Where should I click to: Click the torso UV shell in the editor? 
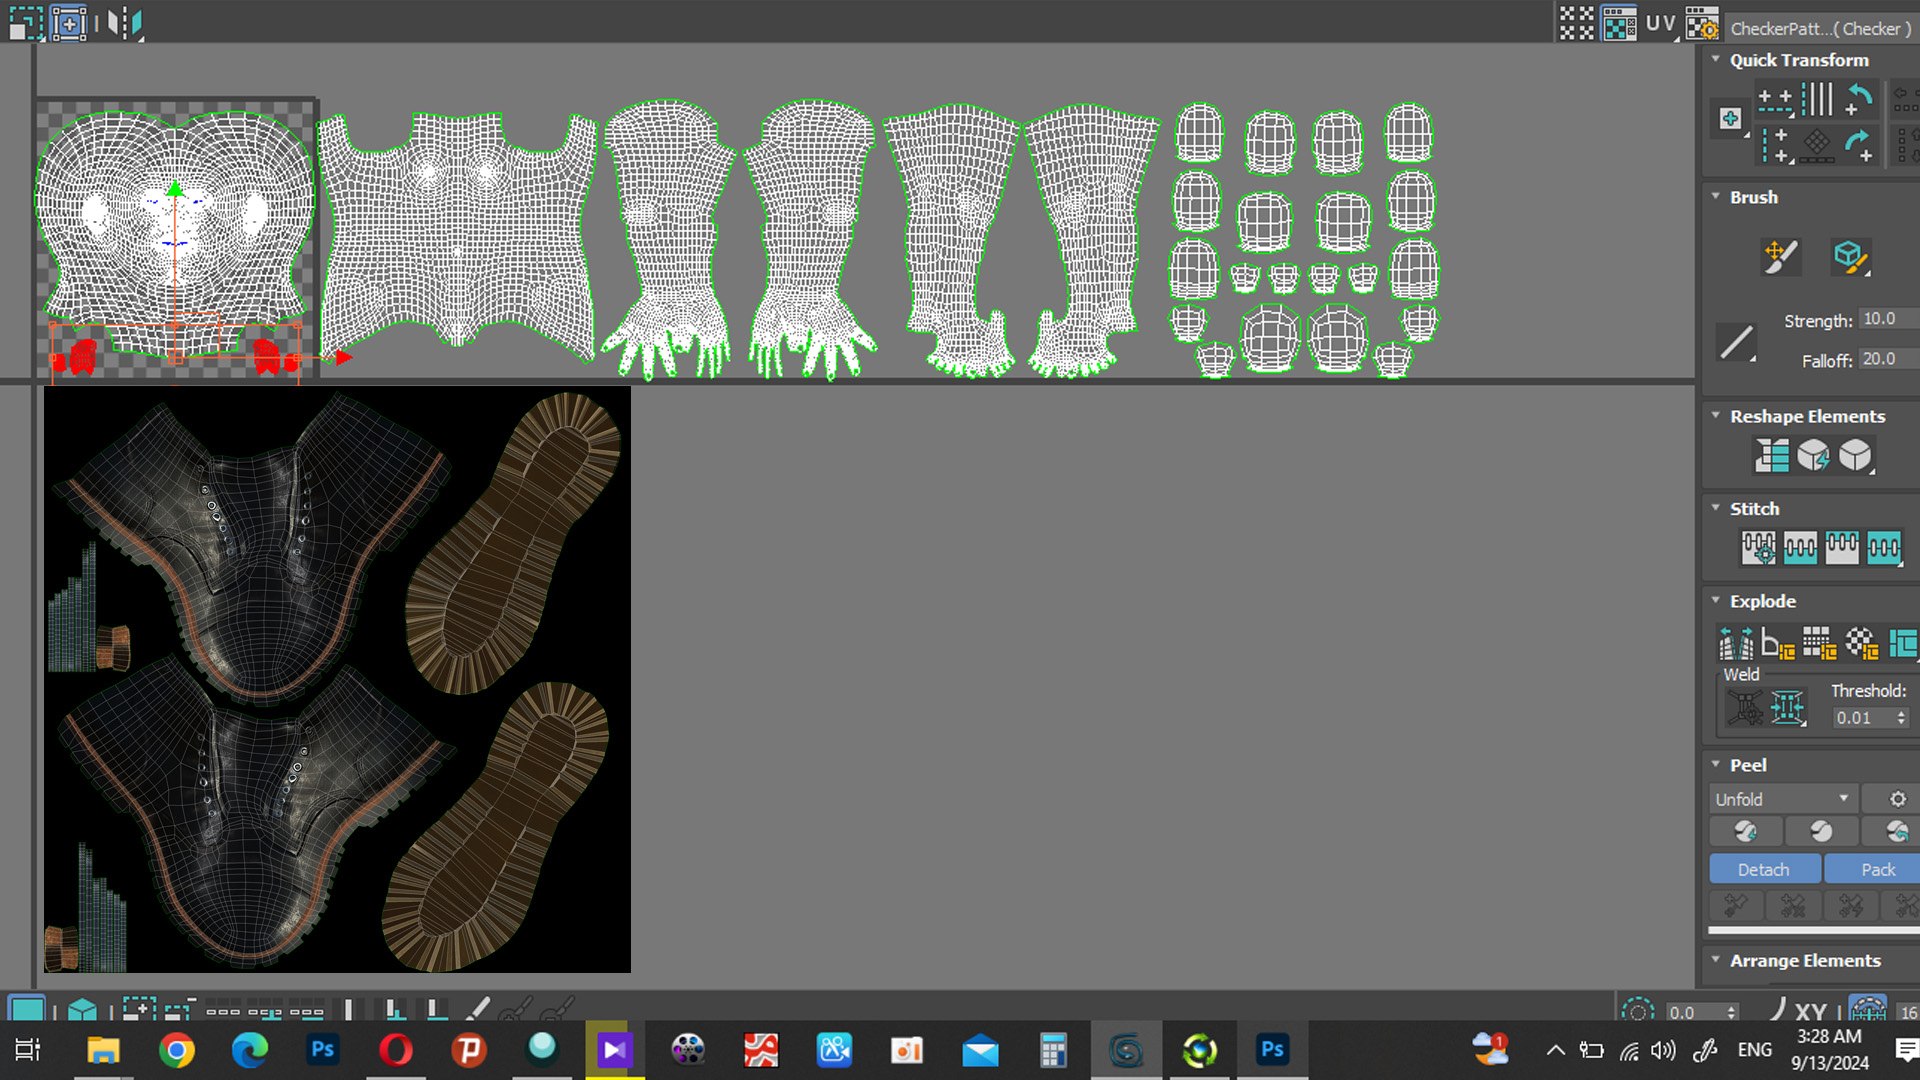tap(457, 235)
